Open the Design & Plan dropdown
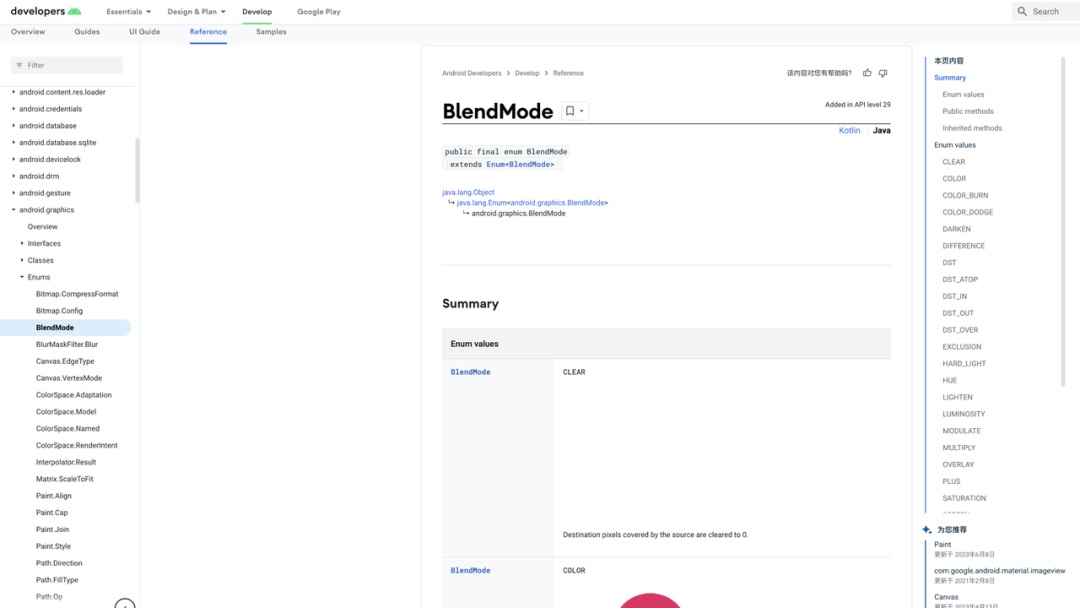 click(x=196, y=12)
